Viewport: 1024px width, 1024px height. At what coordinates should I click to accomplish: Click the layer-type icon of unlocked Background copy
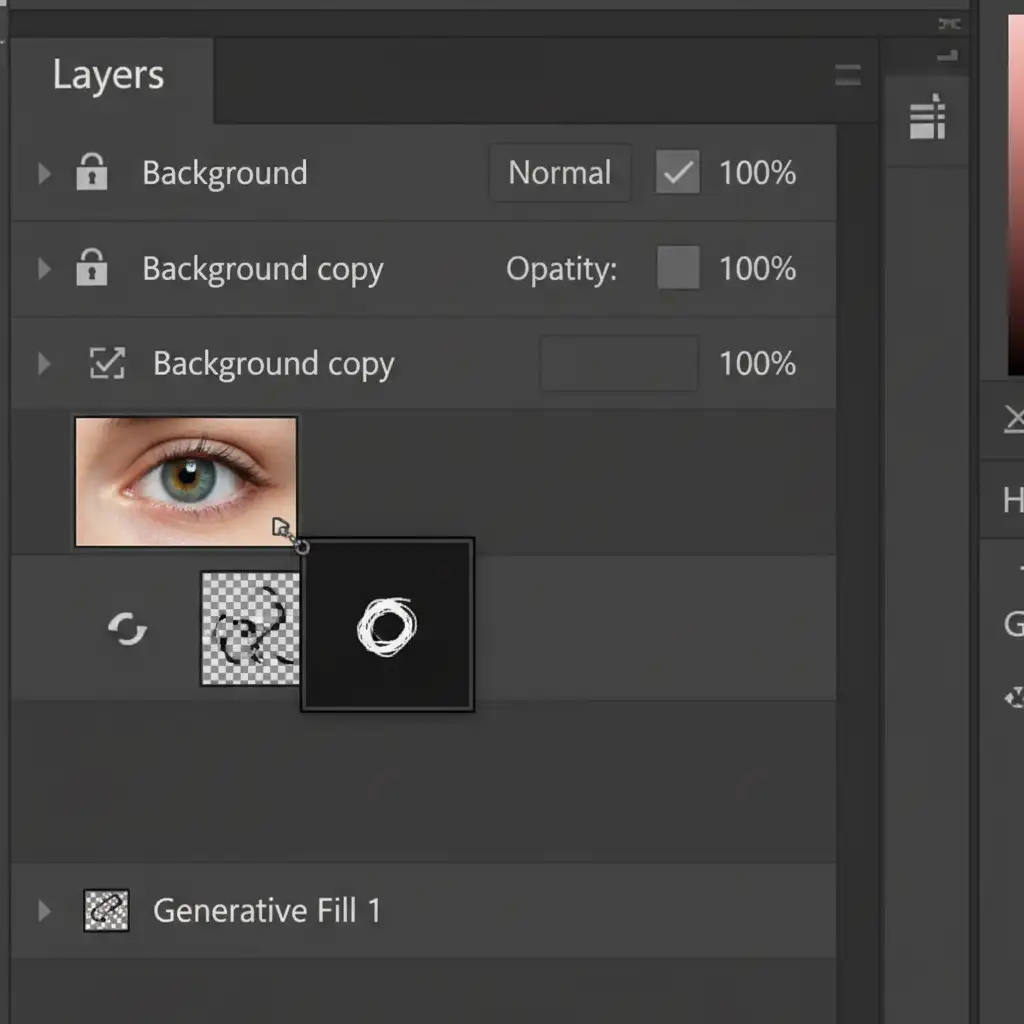(x=107, y=364)
